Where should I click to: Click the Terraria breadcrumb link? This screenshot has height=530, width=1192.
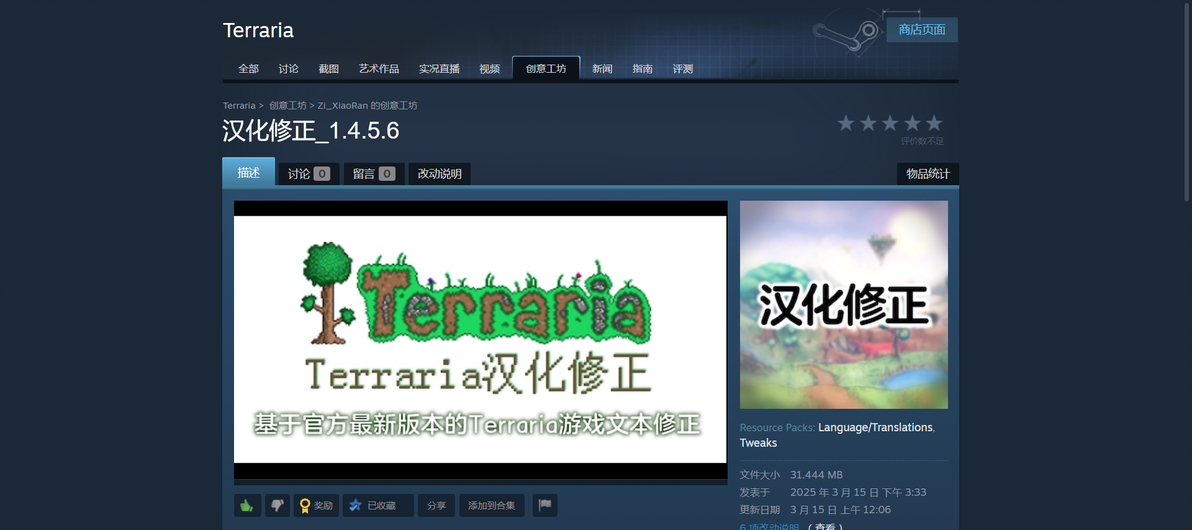(239, 106)
